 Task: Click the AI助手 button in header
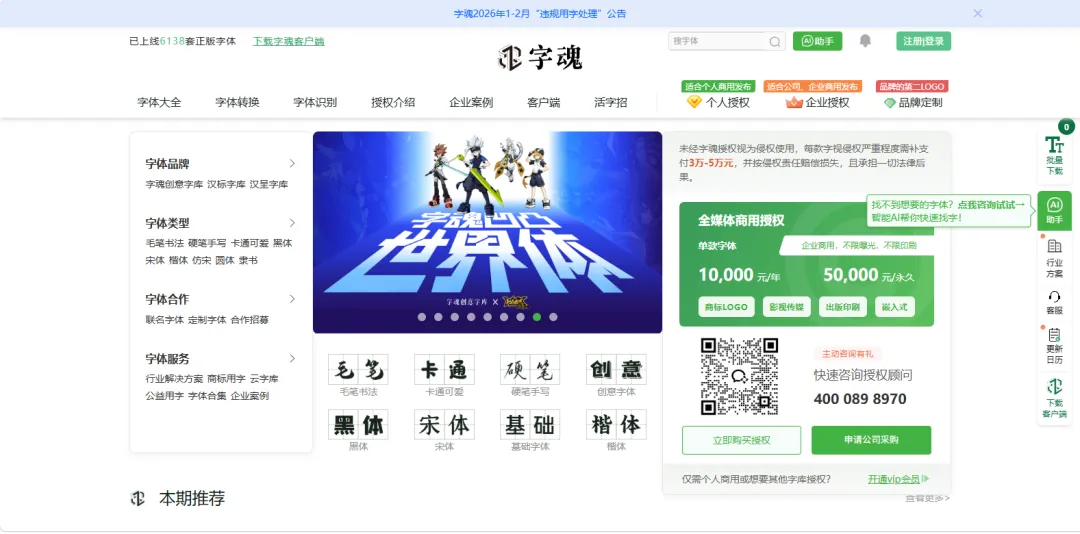pyautogui.click(x=817, y=41)
